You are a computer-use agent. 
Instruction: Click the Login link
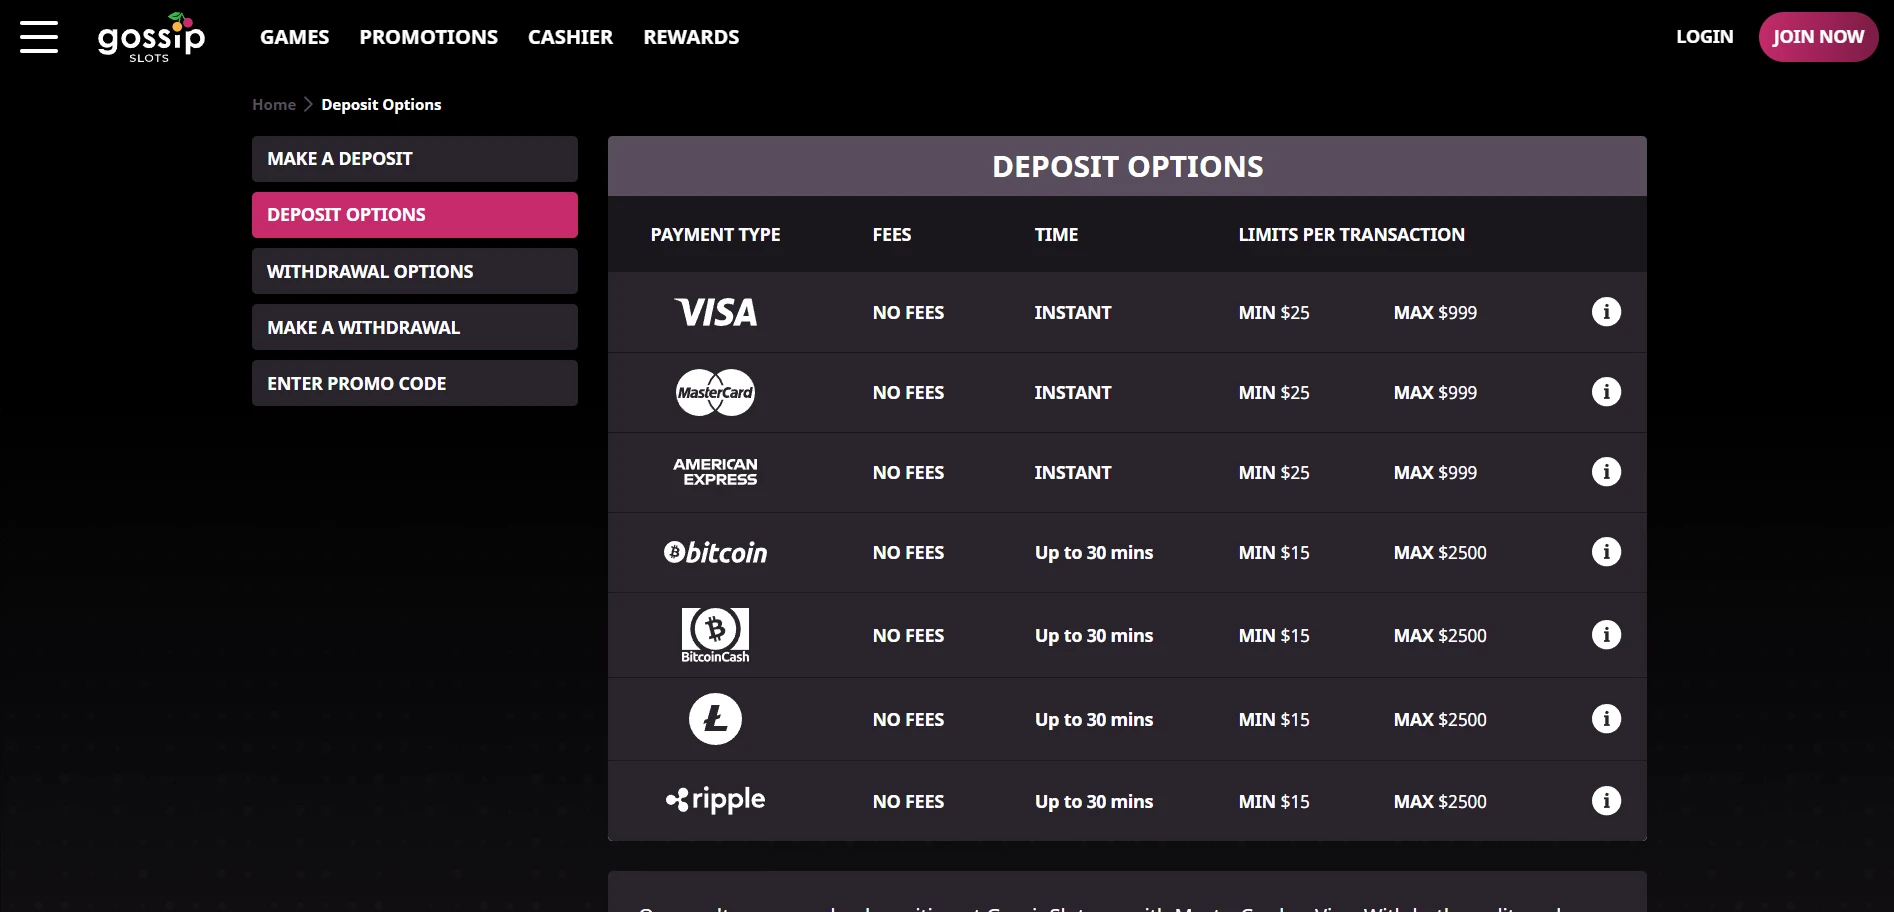[1704, 37]
